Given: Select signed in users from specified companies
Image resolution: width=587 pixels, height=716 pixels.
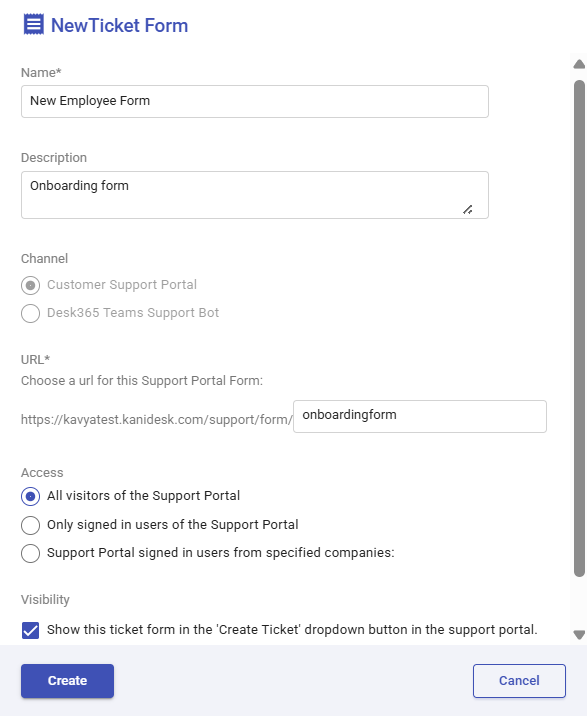Looking at the screenshot, I should [31, 553].
